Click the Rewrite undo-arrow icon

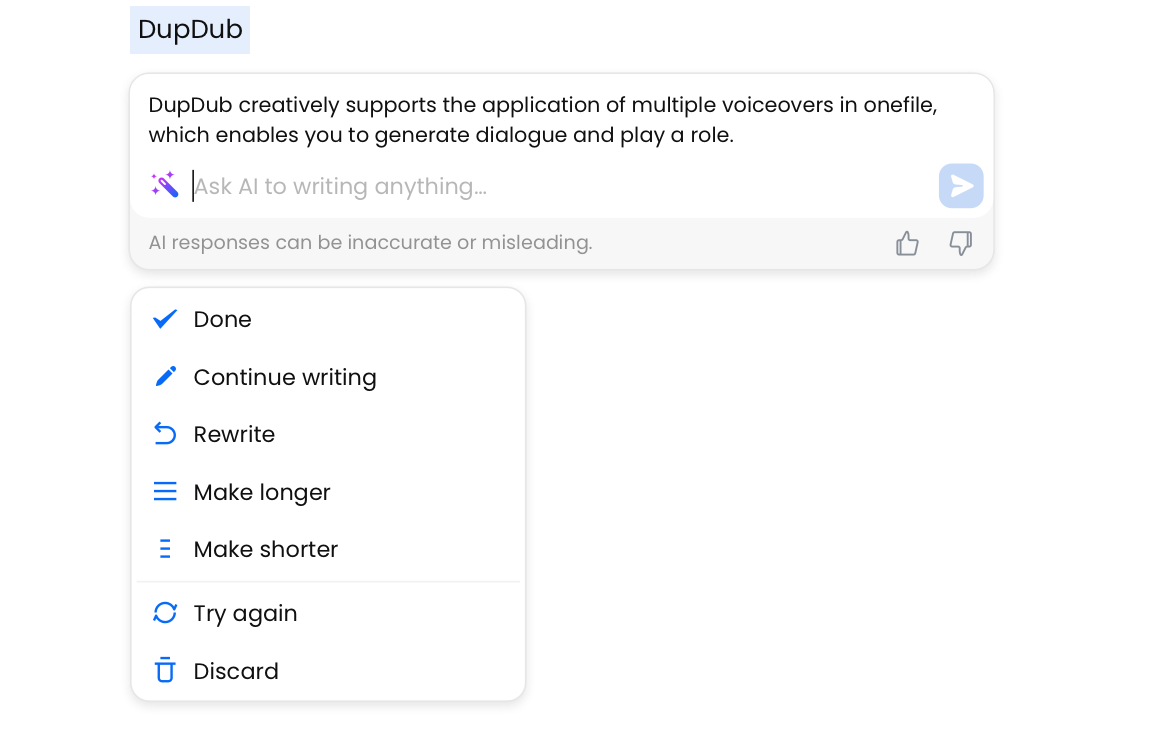[166, 433]
